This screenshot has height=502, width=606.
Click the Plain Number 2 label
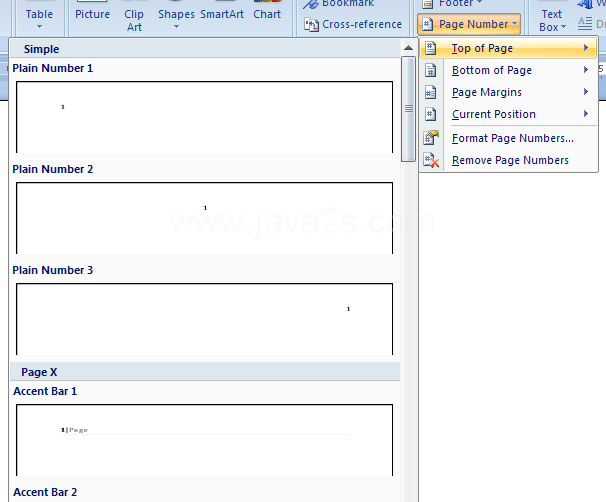point(53,169)
